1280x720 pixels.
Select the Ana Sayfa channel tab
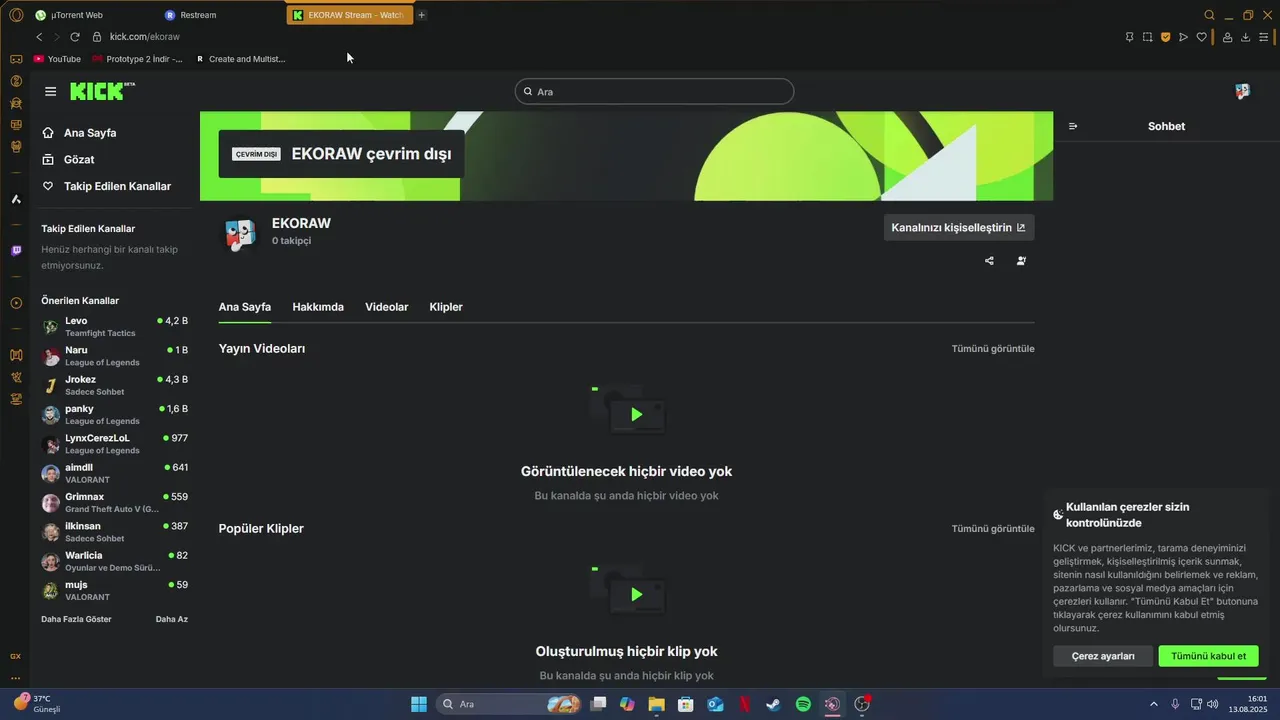tap(245, 307)
